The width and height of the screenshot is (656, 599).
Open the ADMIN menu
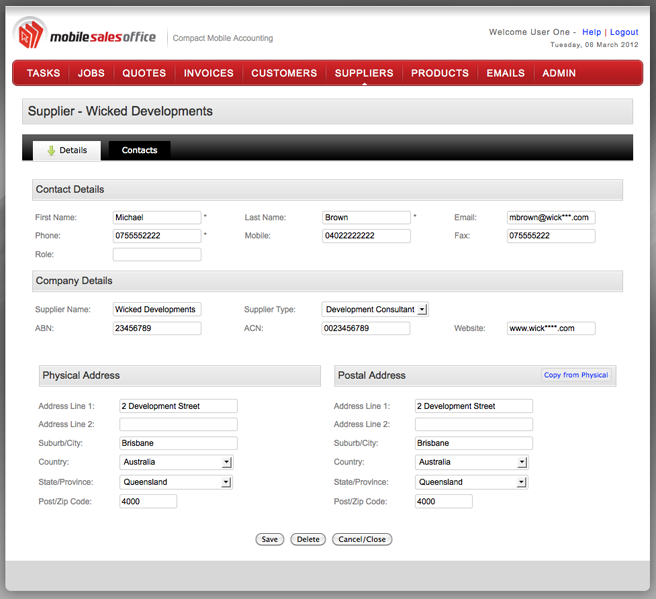[559, 73]
